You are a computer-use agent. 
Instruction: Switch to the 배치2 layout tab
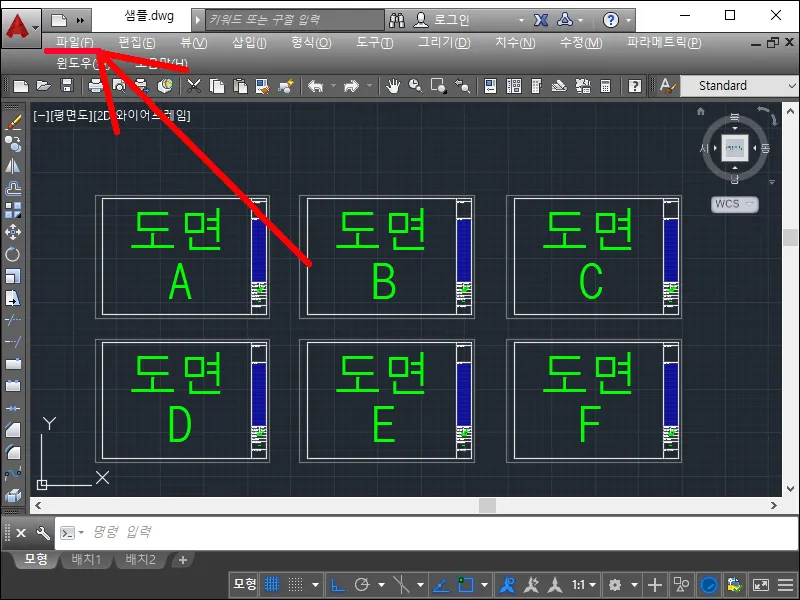point(140,560)
